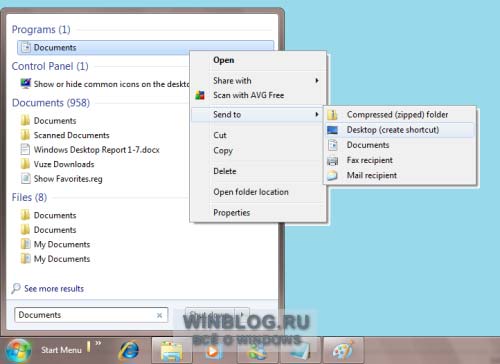
Task: Clear the search box with the X button
Action: coord(159,315)
